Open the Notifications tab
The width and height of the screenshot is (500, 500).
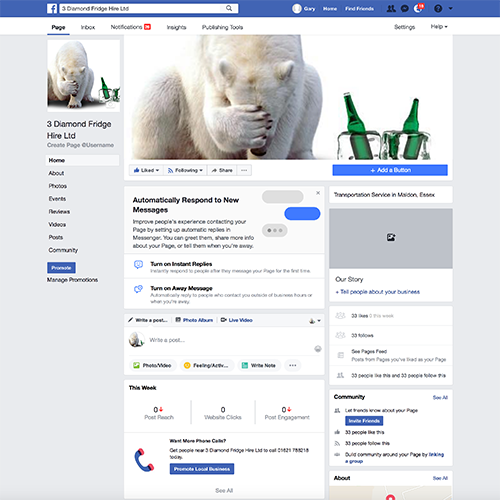(x=131, y=27)
